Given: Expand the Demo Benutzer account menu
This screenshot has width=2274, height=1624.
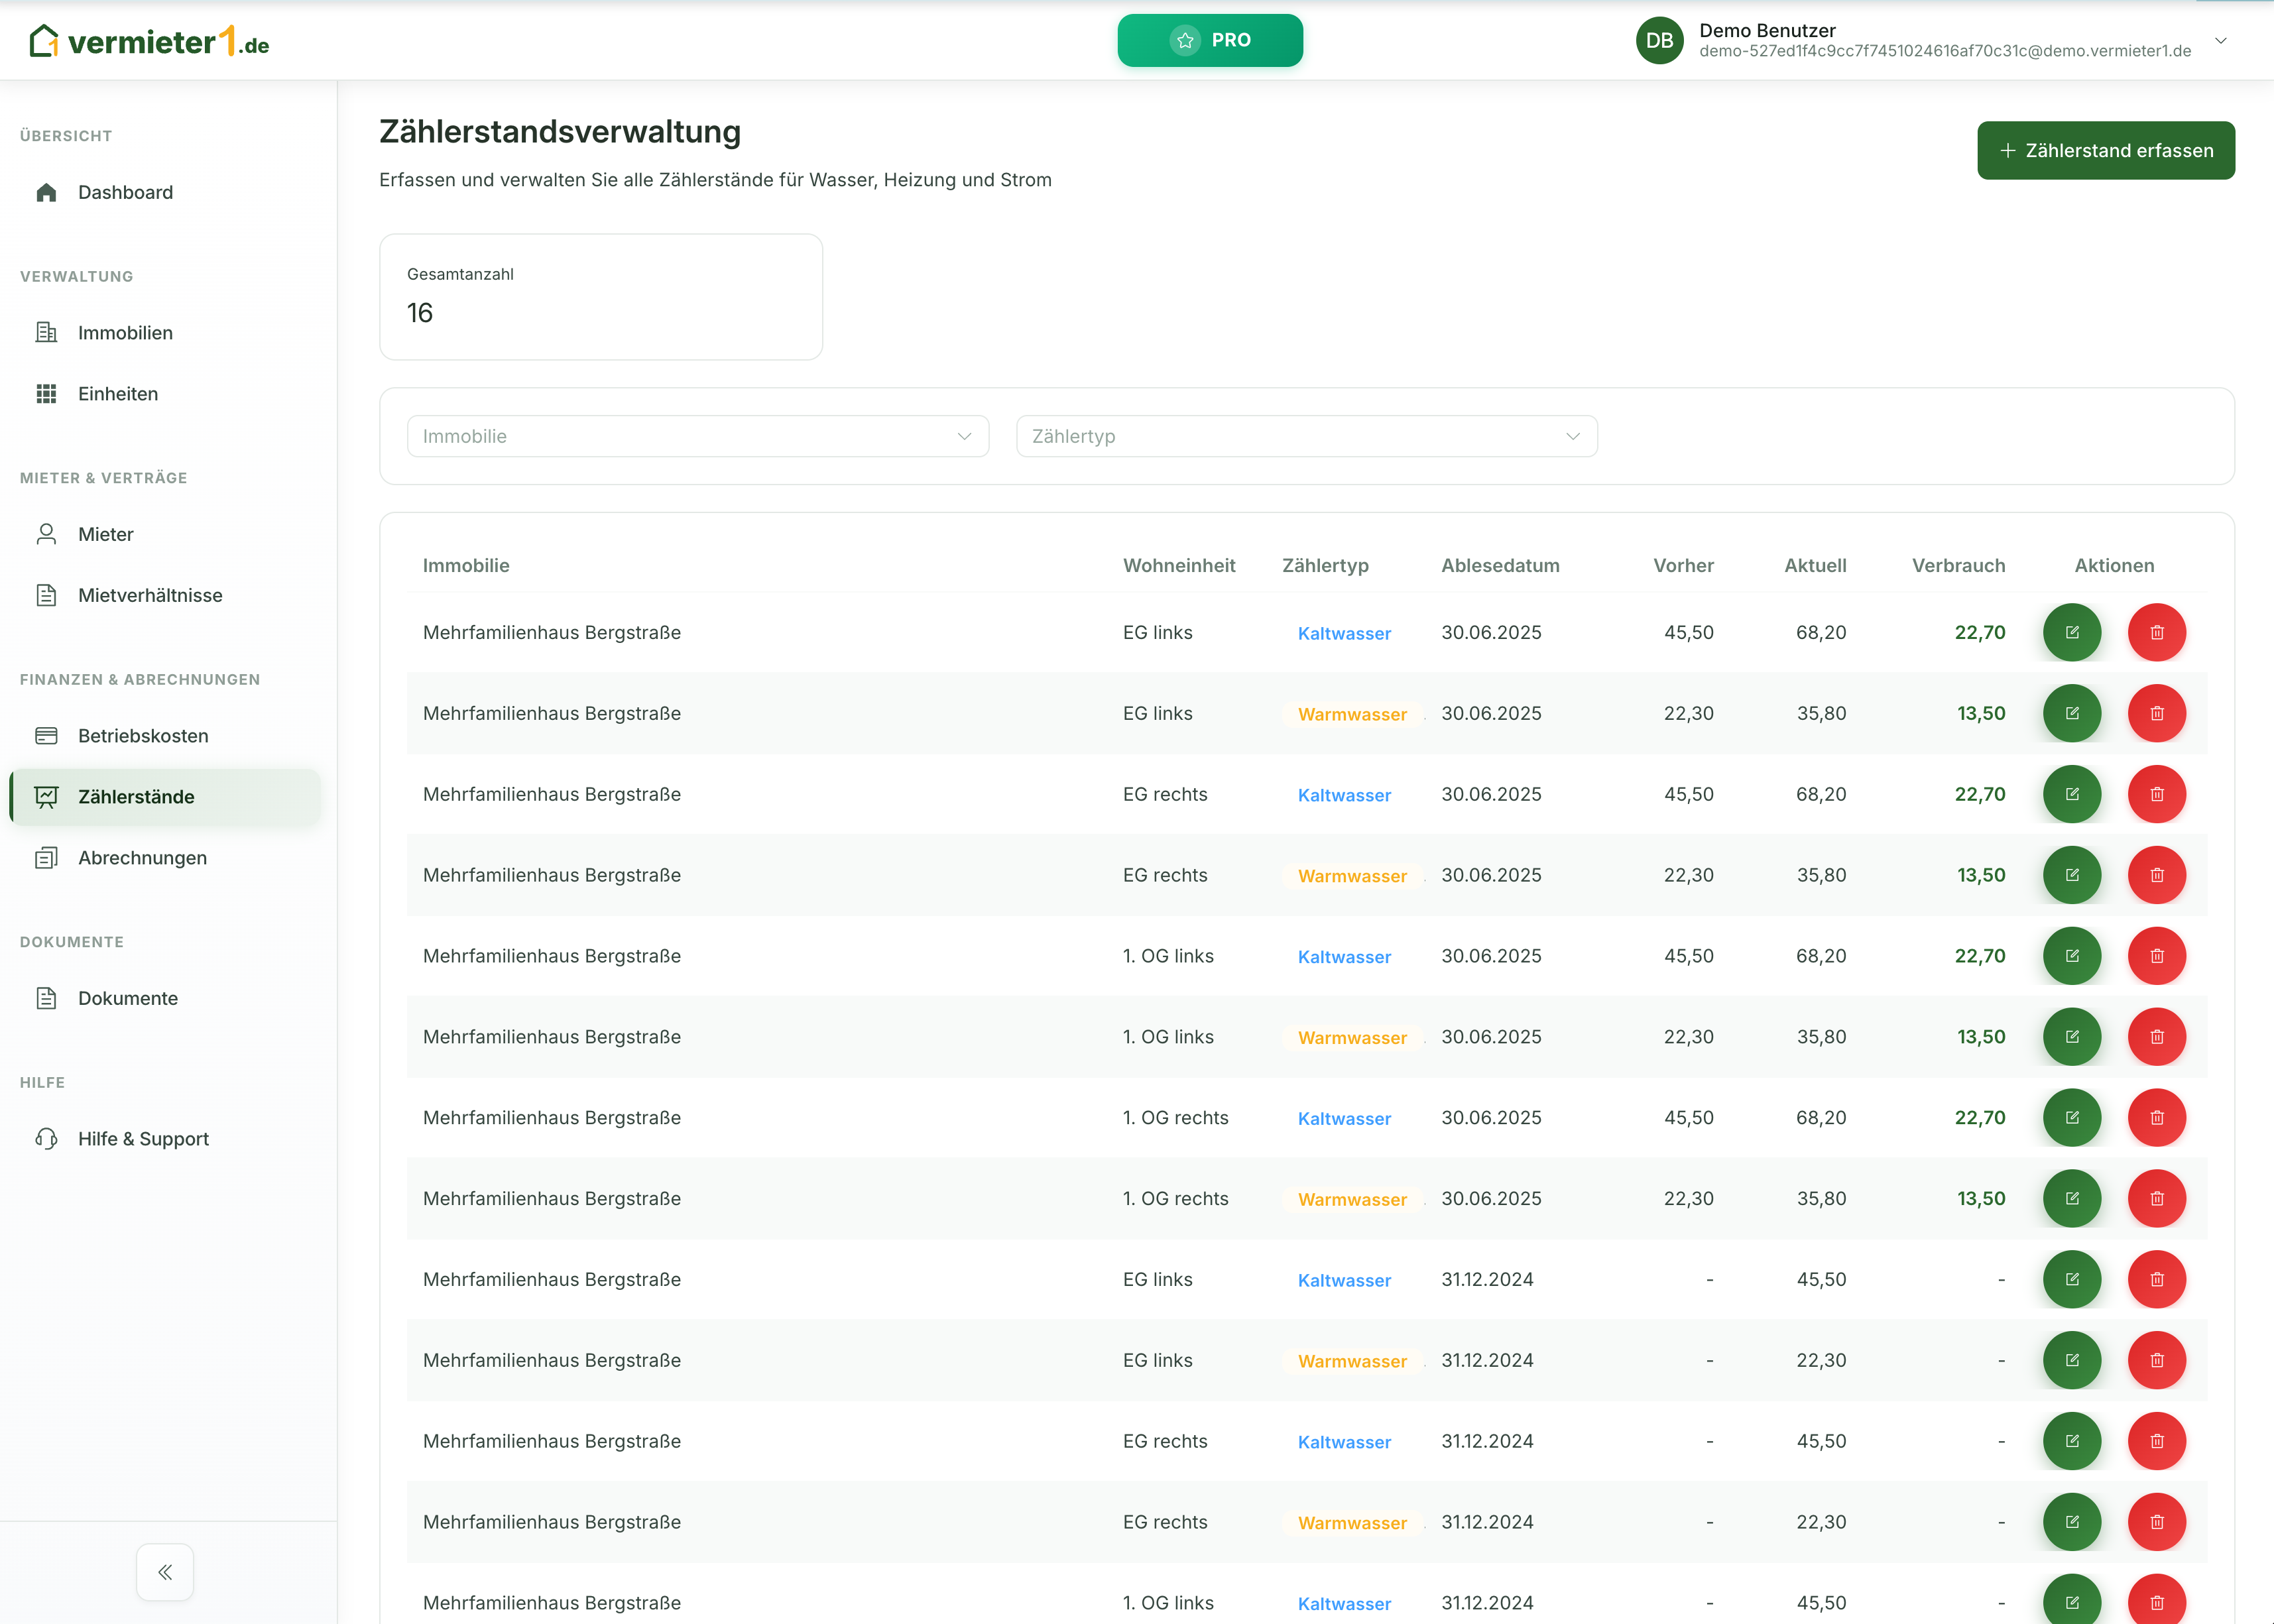Looking at the screenshot, I should pyautogui.click(x=2220, y=40).
